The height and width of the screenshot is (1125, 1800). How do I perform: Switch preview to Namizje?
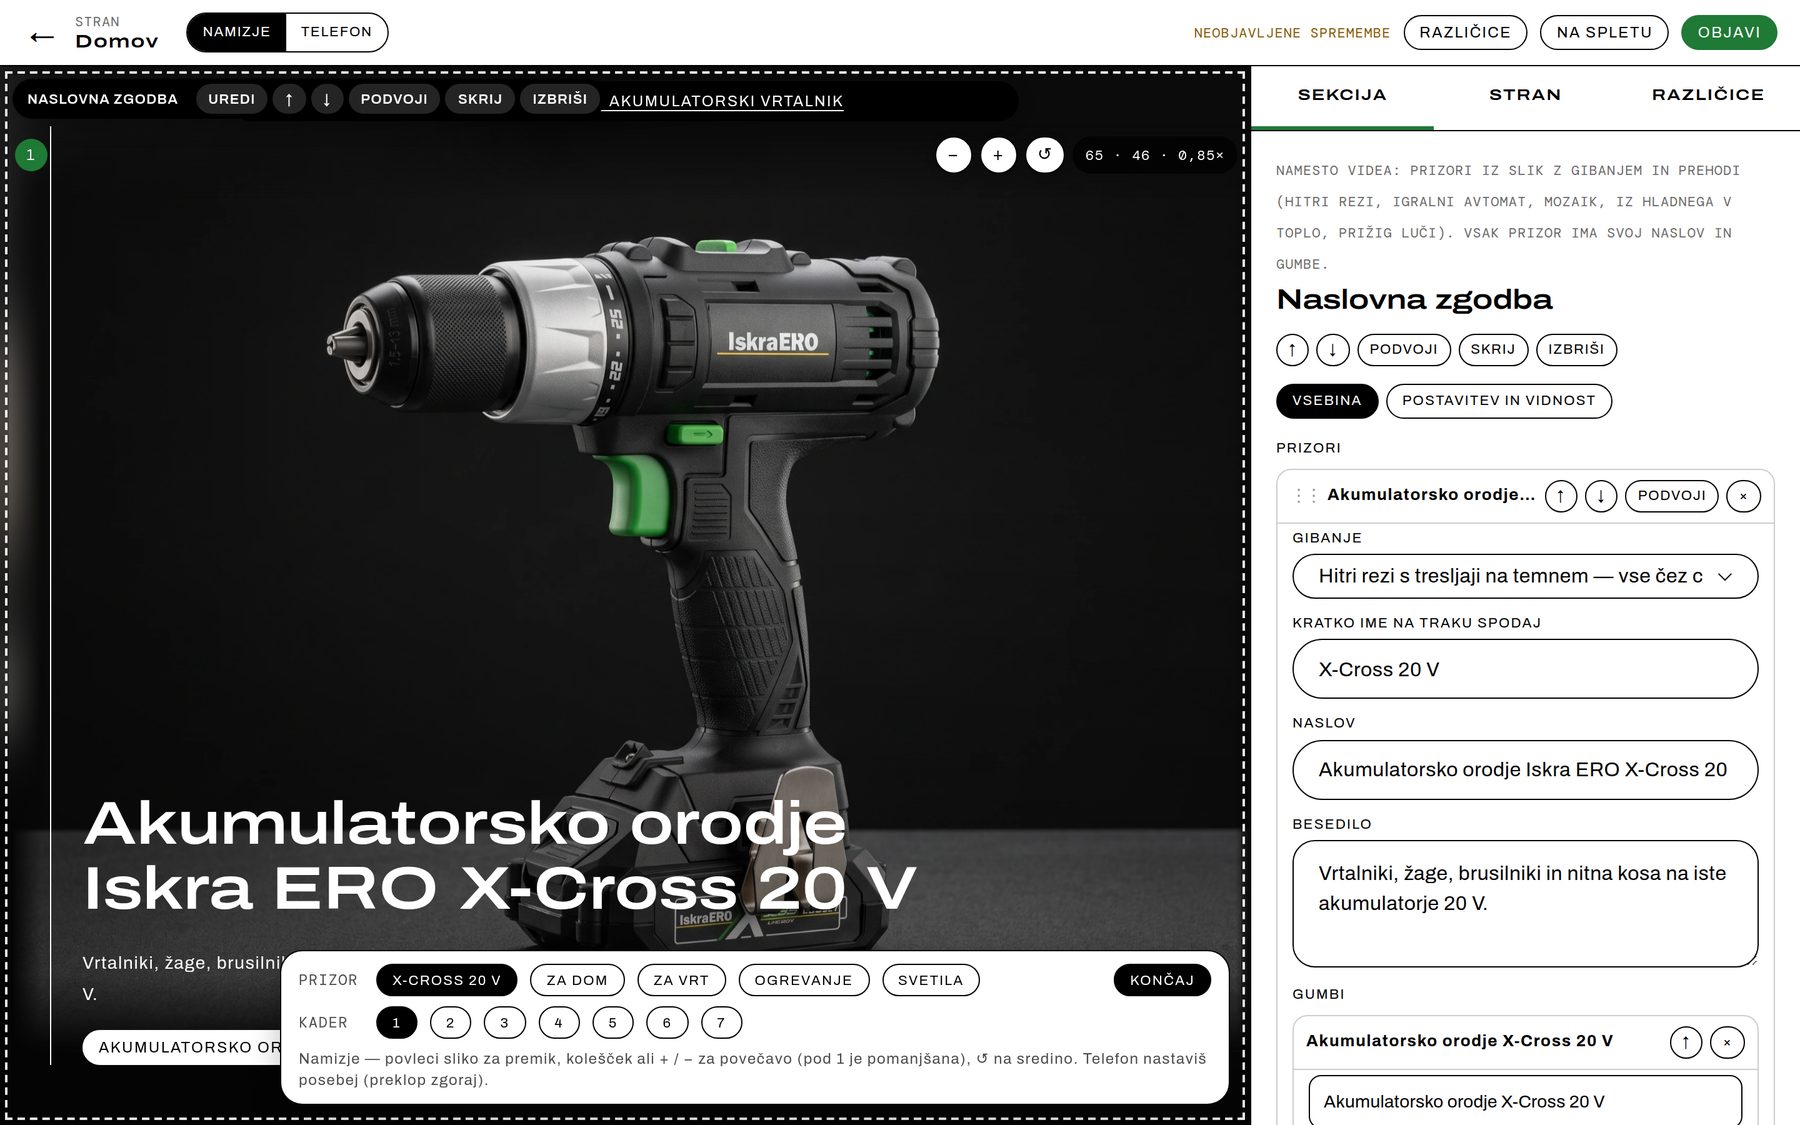point(236,32)
